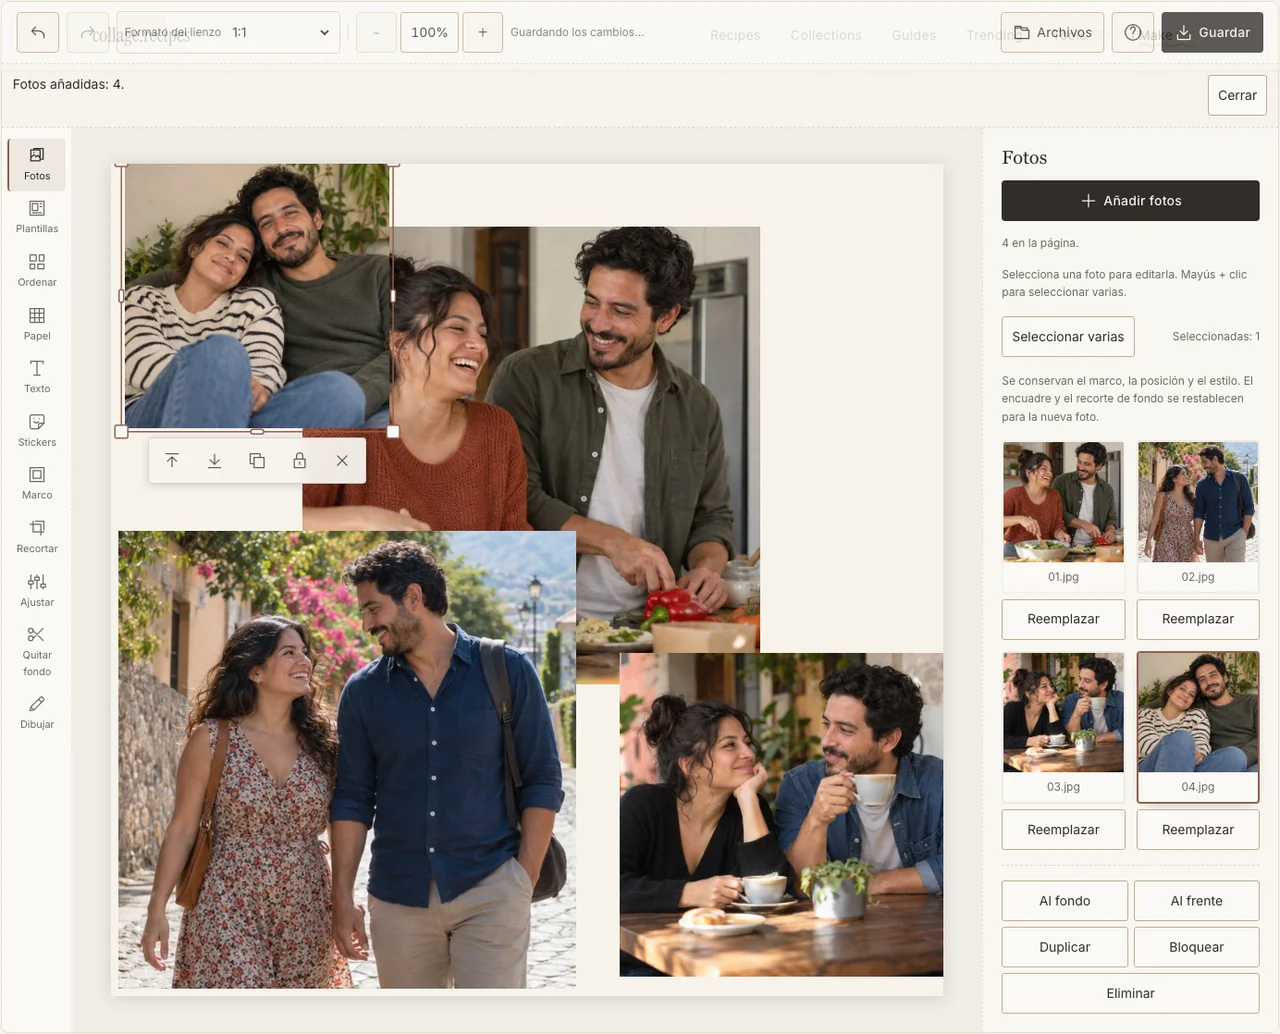Select the 02.jpg thumbnail

[1198, 516]
